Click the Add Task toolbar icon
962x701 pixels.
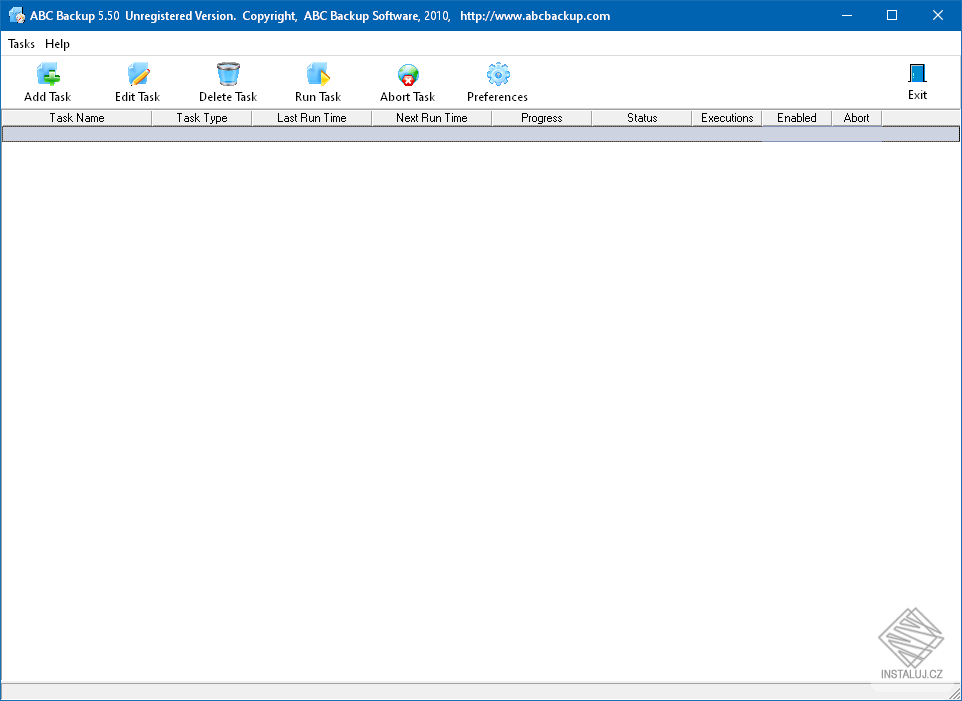(x=47, y=72)
